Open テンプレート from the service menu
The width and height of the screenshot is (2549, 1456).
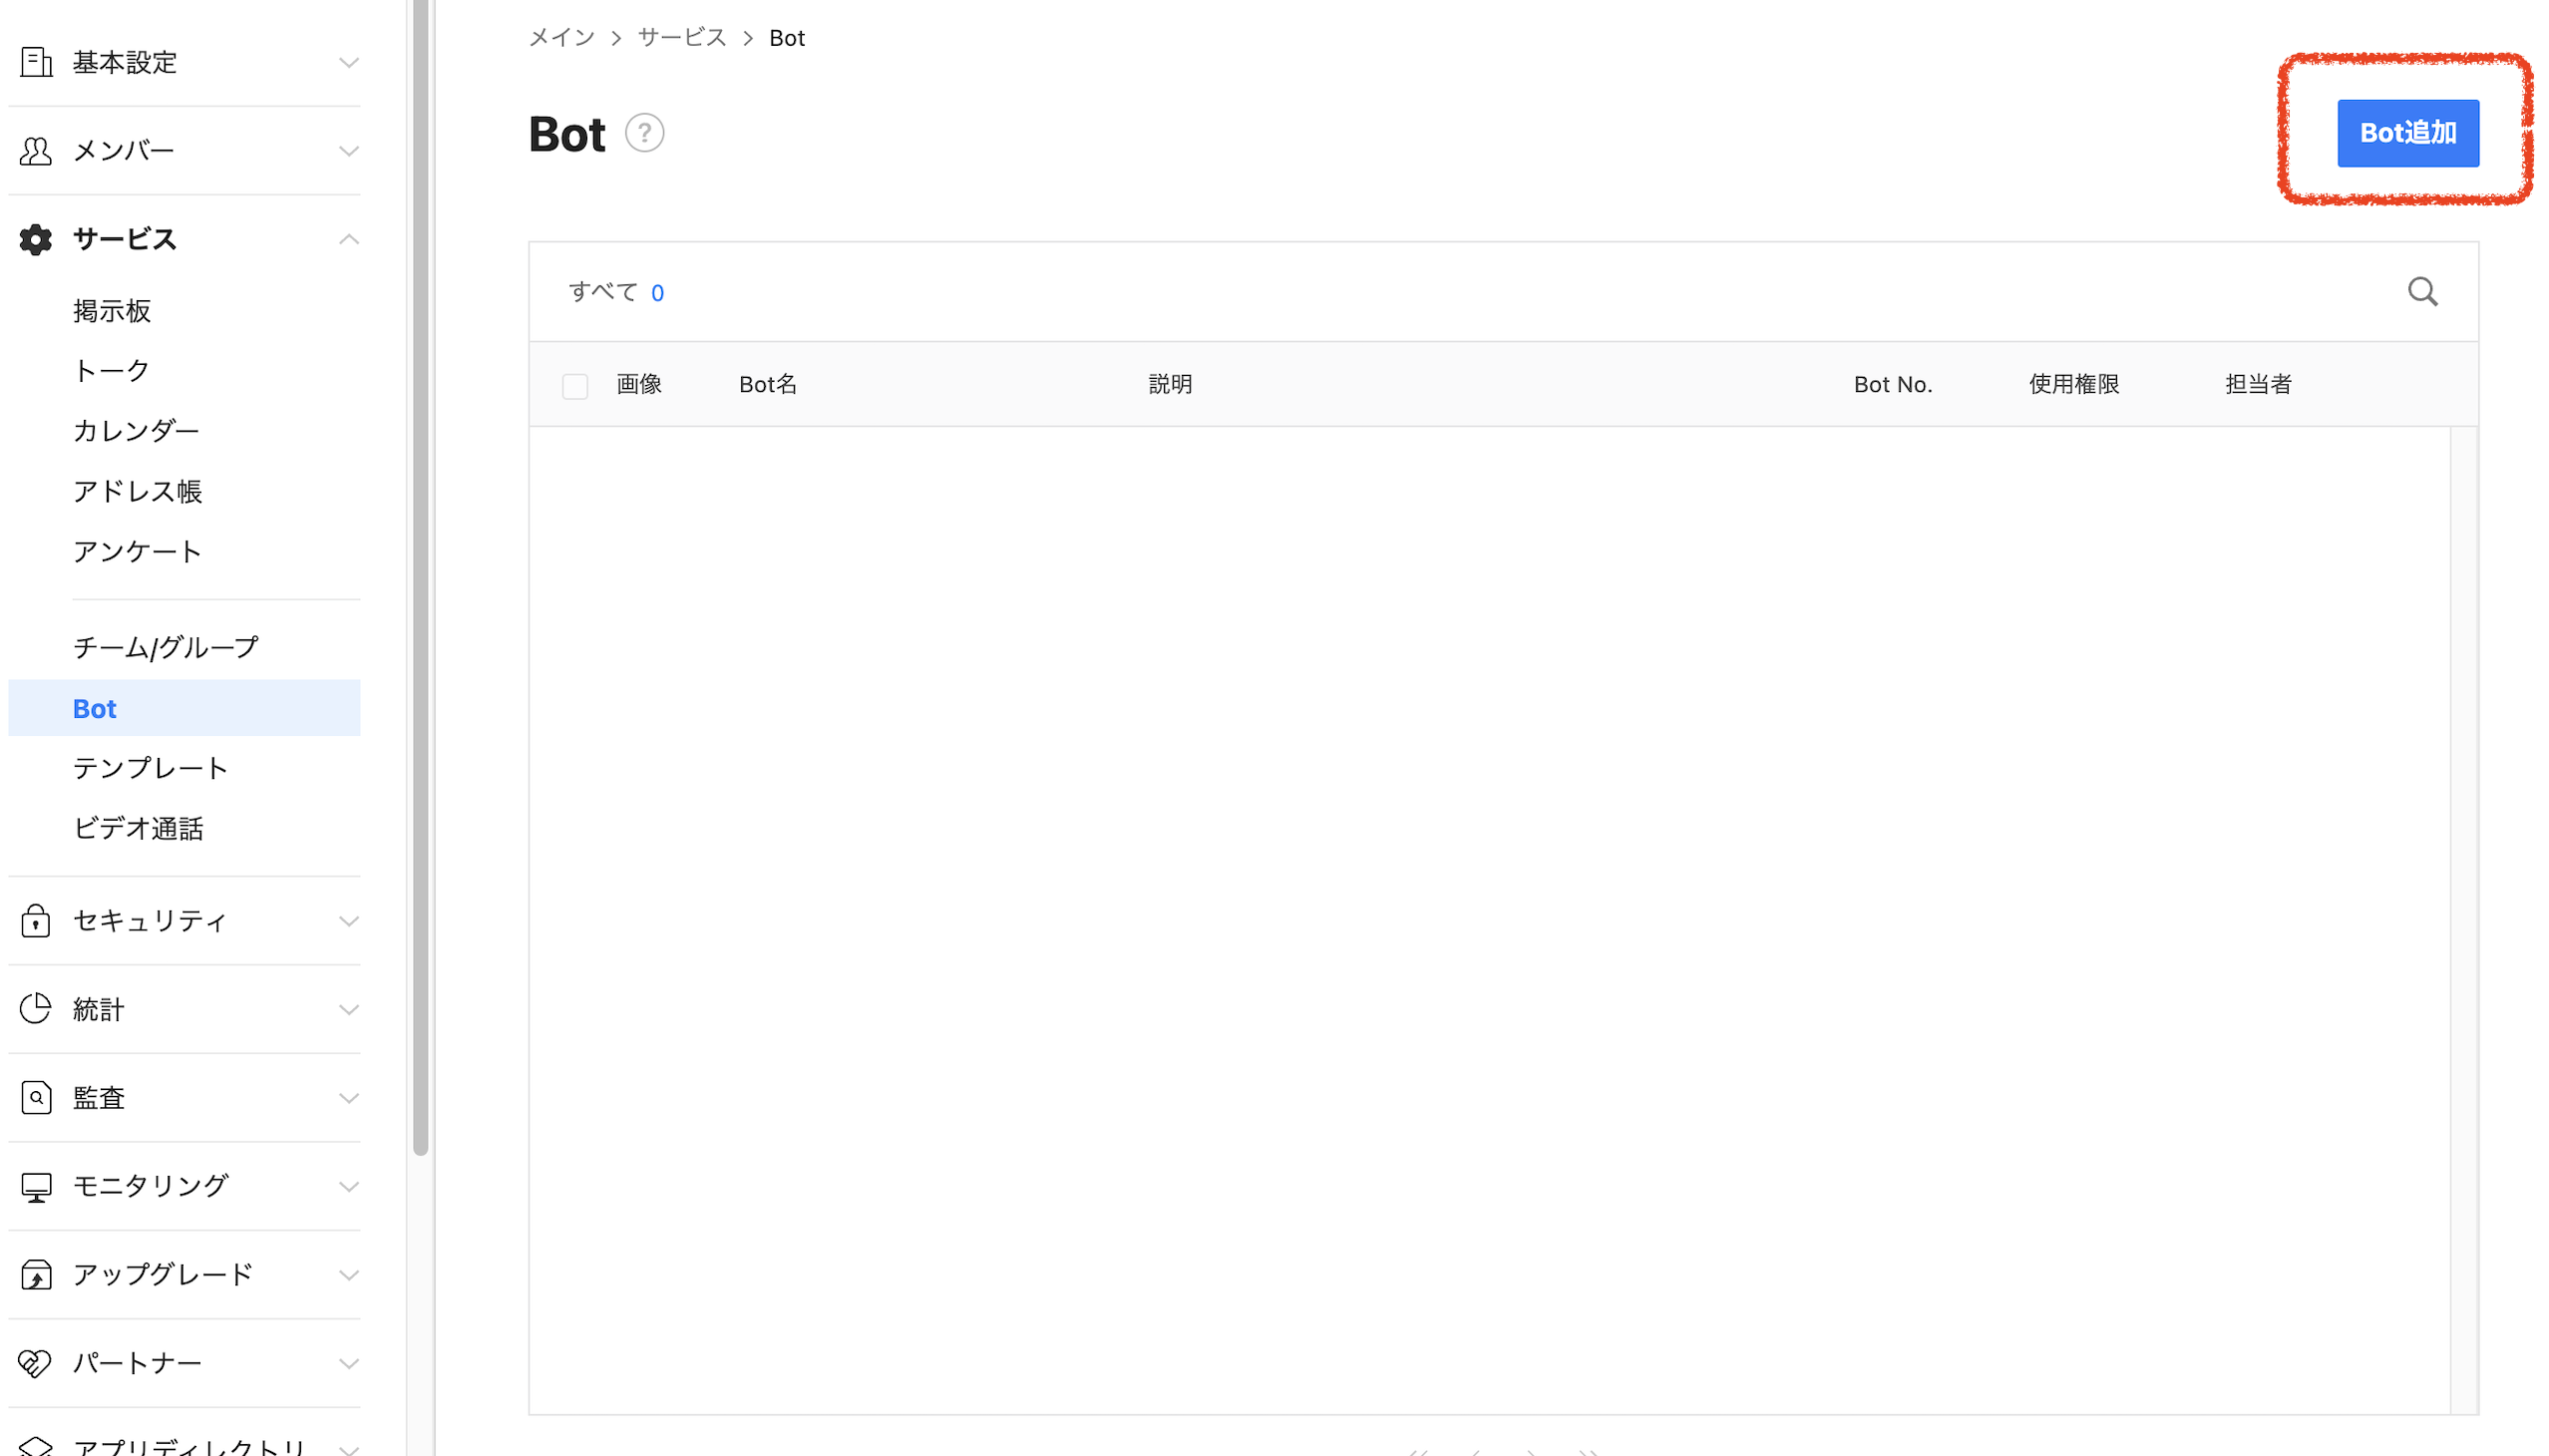click(x=151, y=768)
